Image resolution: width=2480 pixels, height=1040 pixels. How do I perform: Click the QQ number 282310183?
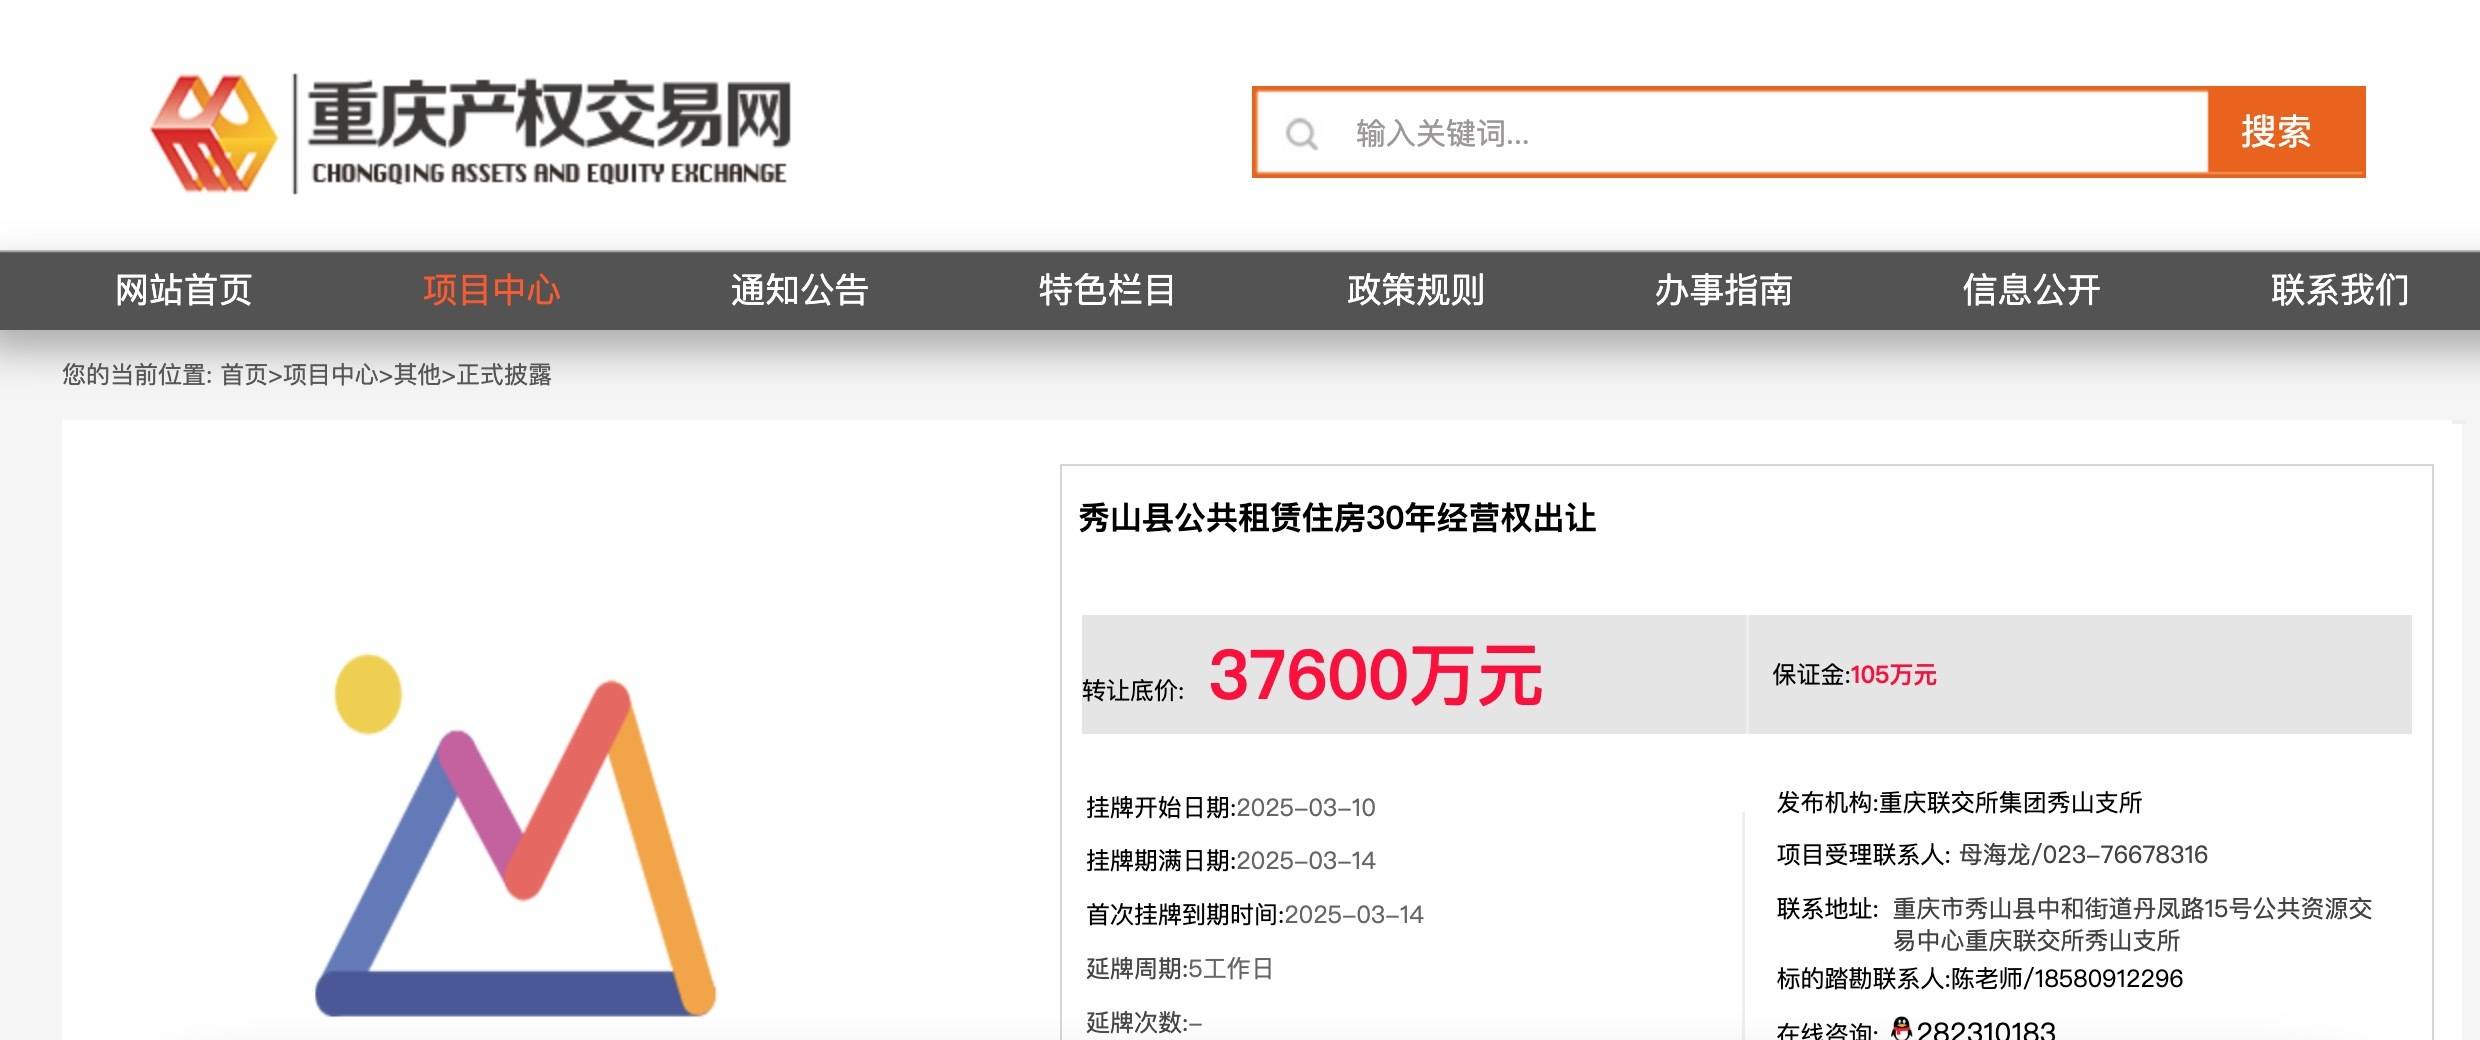(x=1985, y=1030)
